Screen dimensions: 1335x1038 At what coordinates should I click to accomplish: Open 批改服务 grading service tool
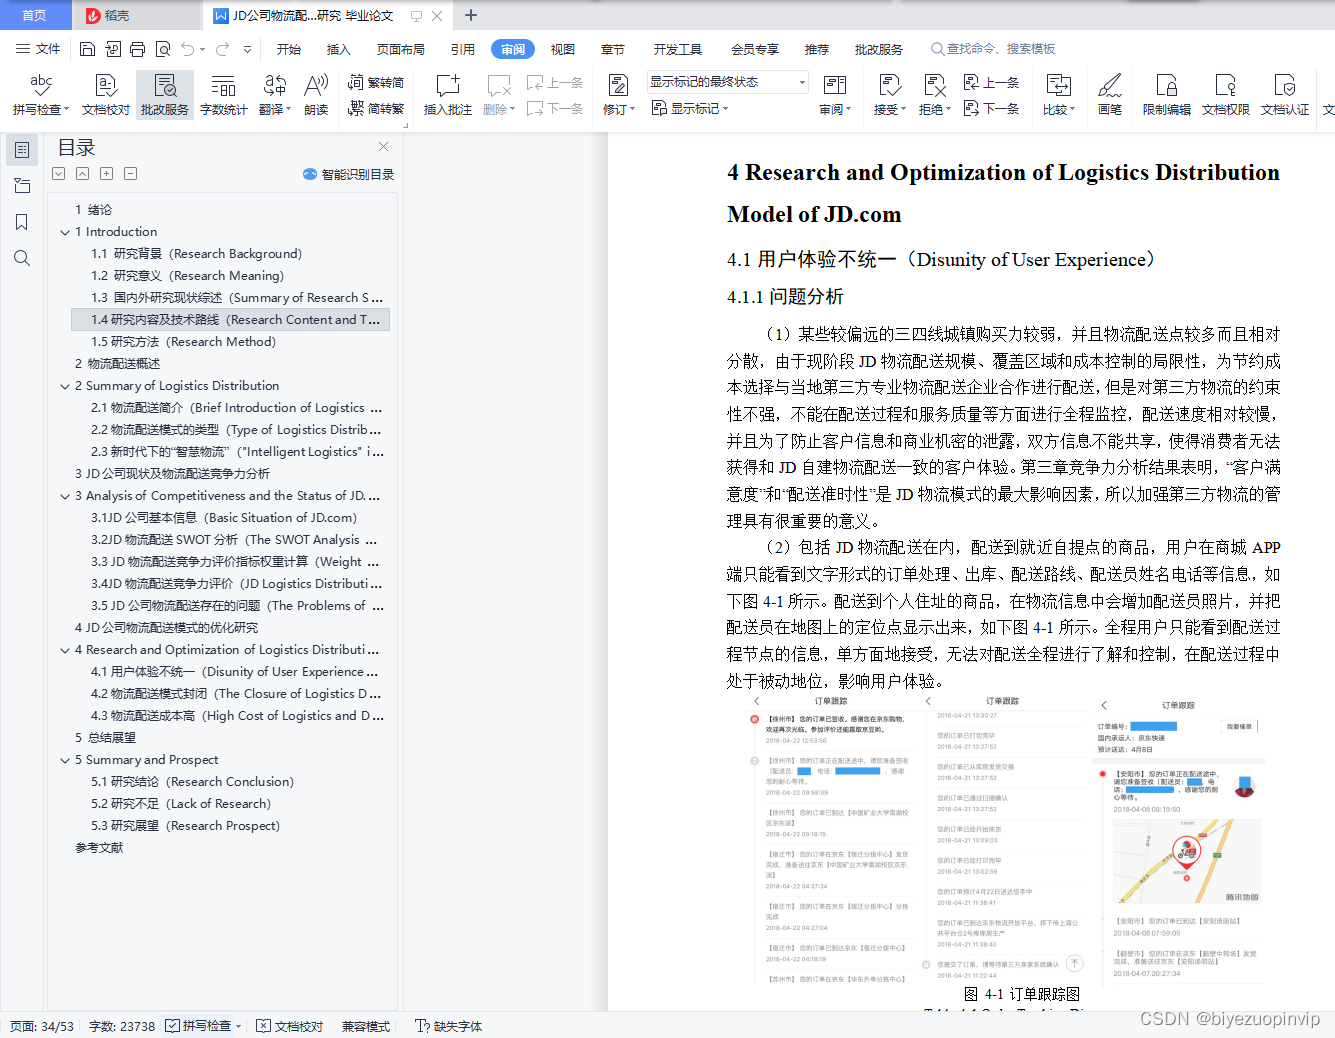click(x=165, y=95)
